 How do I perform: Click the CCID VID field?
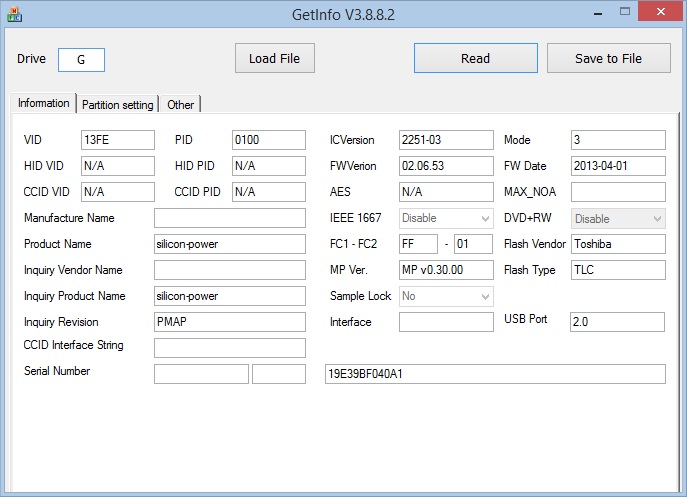[118, 192]
